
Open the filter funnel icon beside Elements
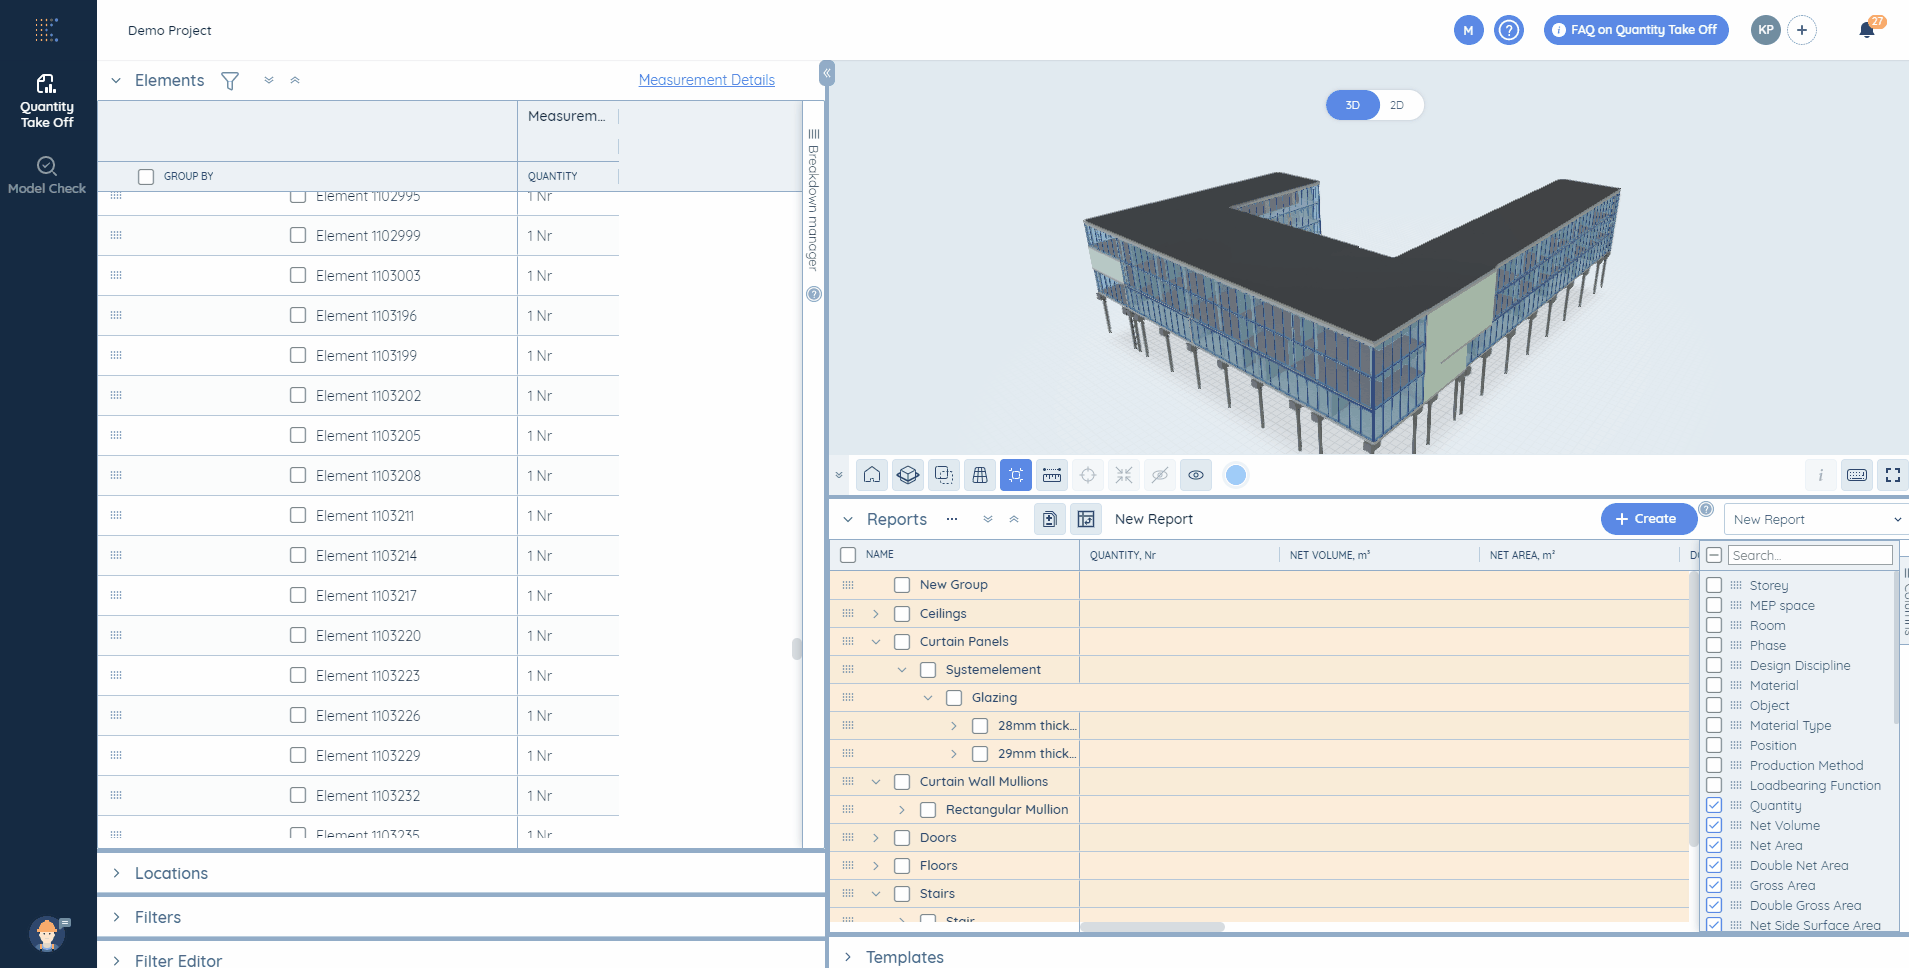pyautogui.click(x=230, y=81)
